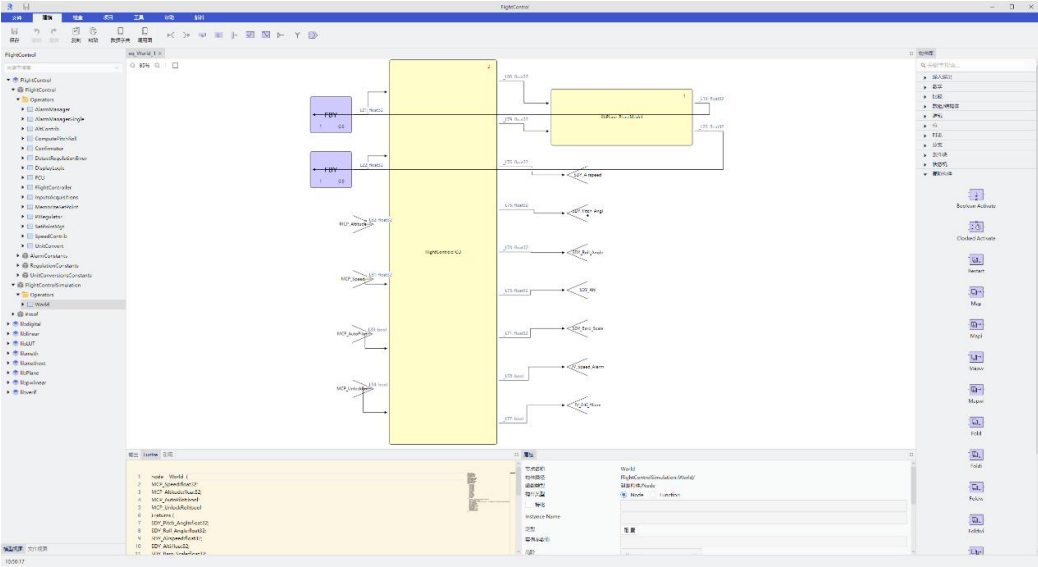Click the fit-to-window square icon on canvas
The width and height of the screenshot is (1038, 567).
tap(175, 65)
